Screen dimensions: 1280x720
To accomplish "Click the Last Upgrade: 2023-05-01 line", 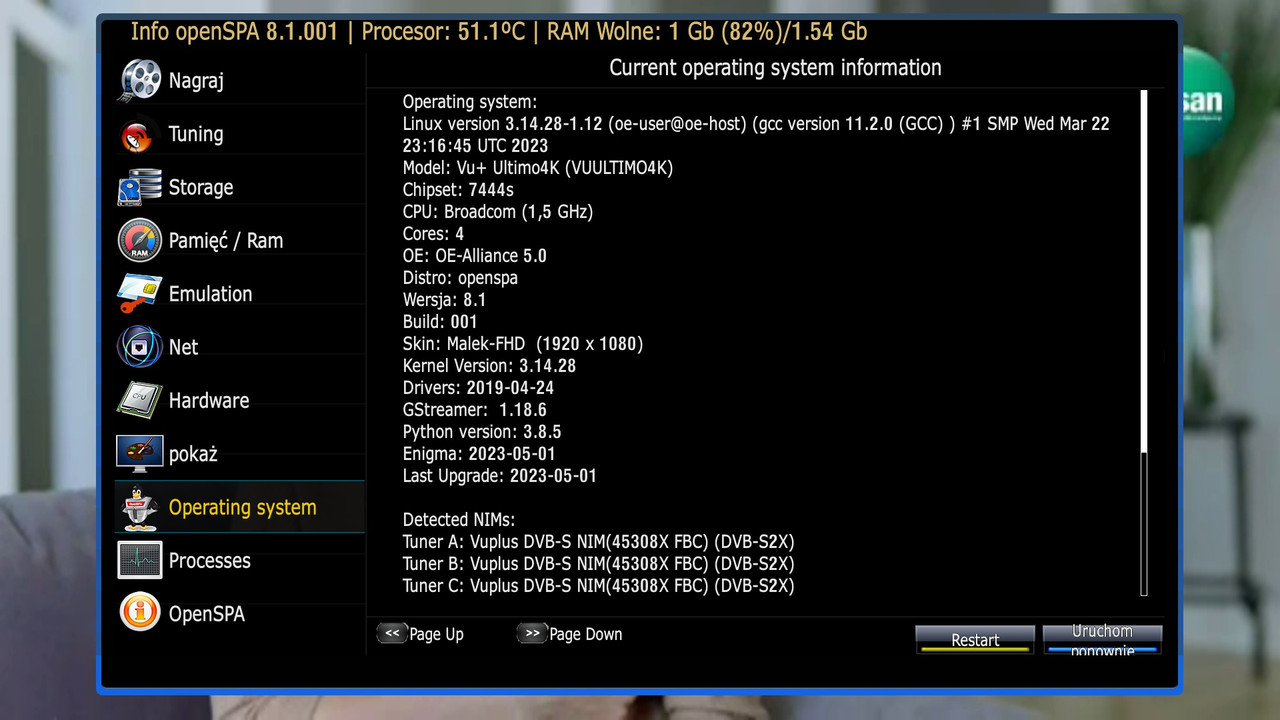I will click(x=500, y=476).
